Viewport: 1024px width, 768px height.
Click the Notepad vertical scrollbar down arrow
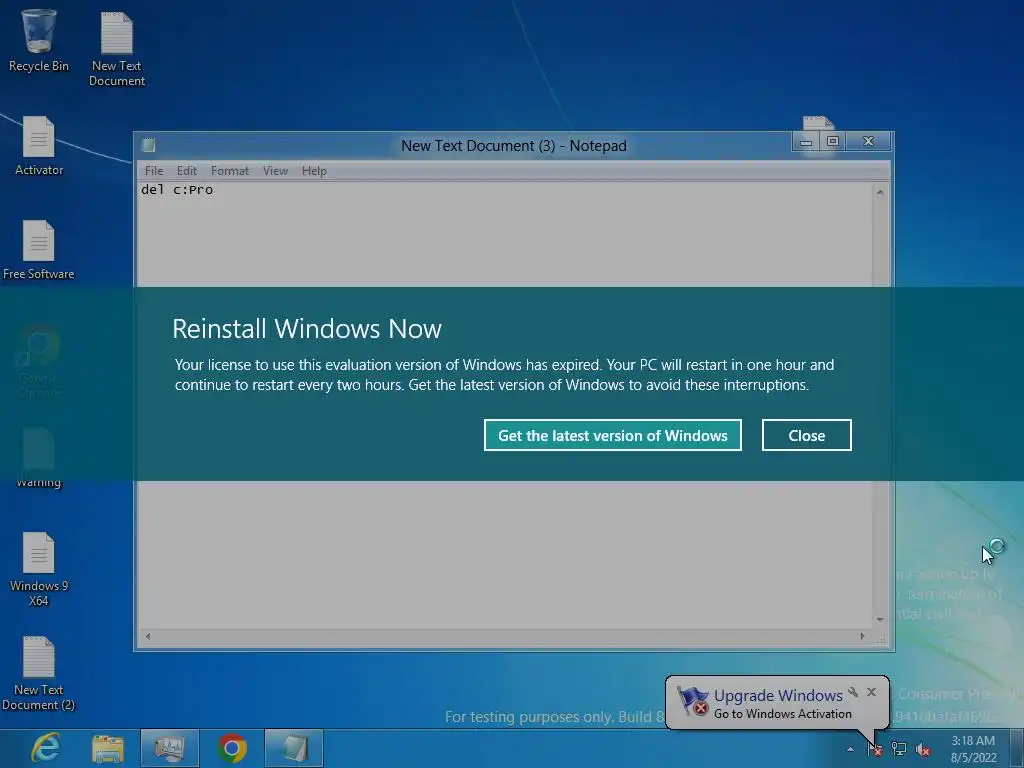880,619
